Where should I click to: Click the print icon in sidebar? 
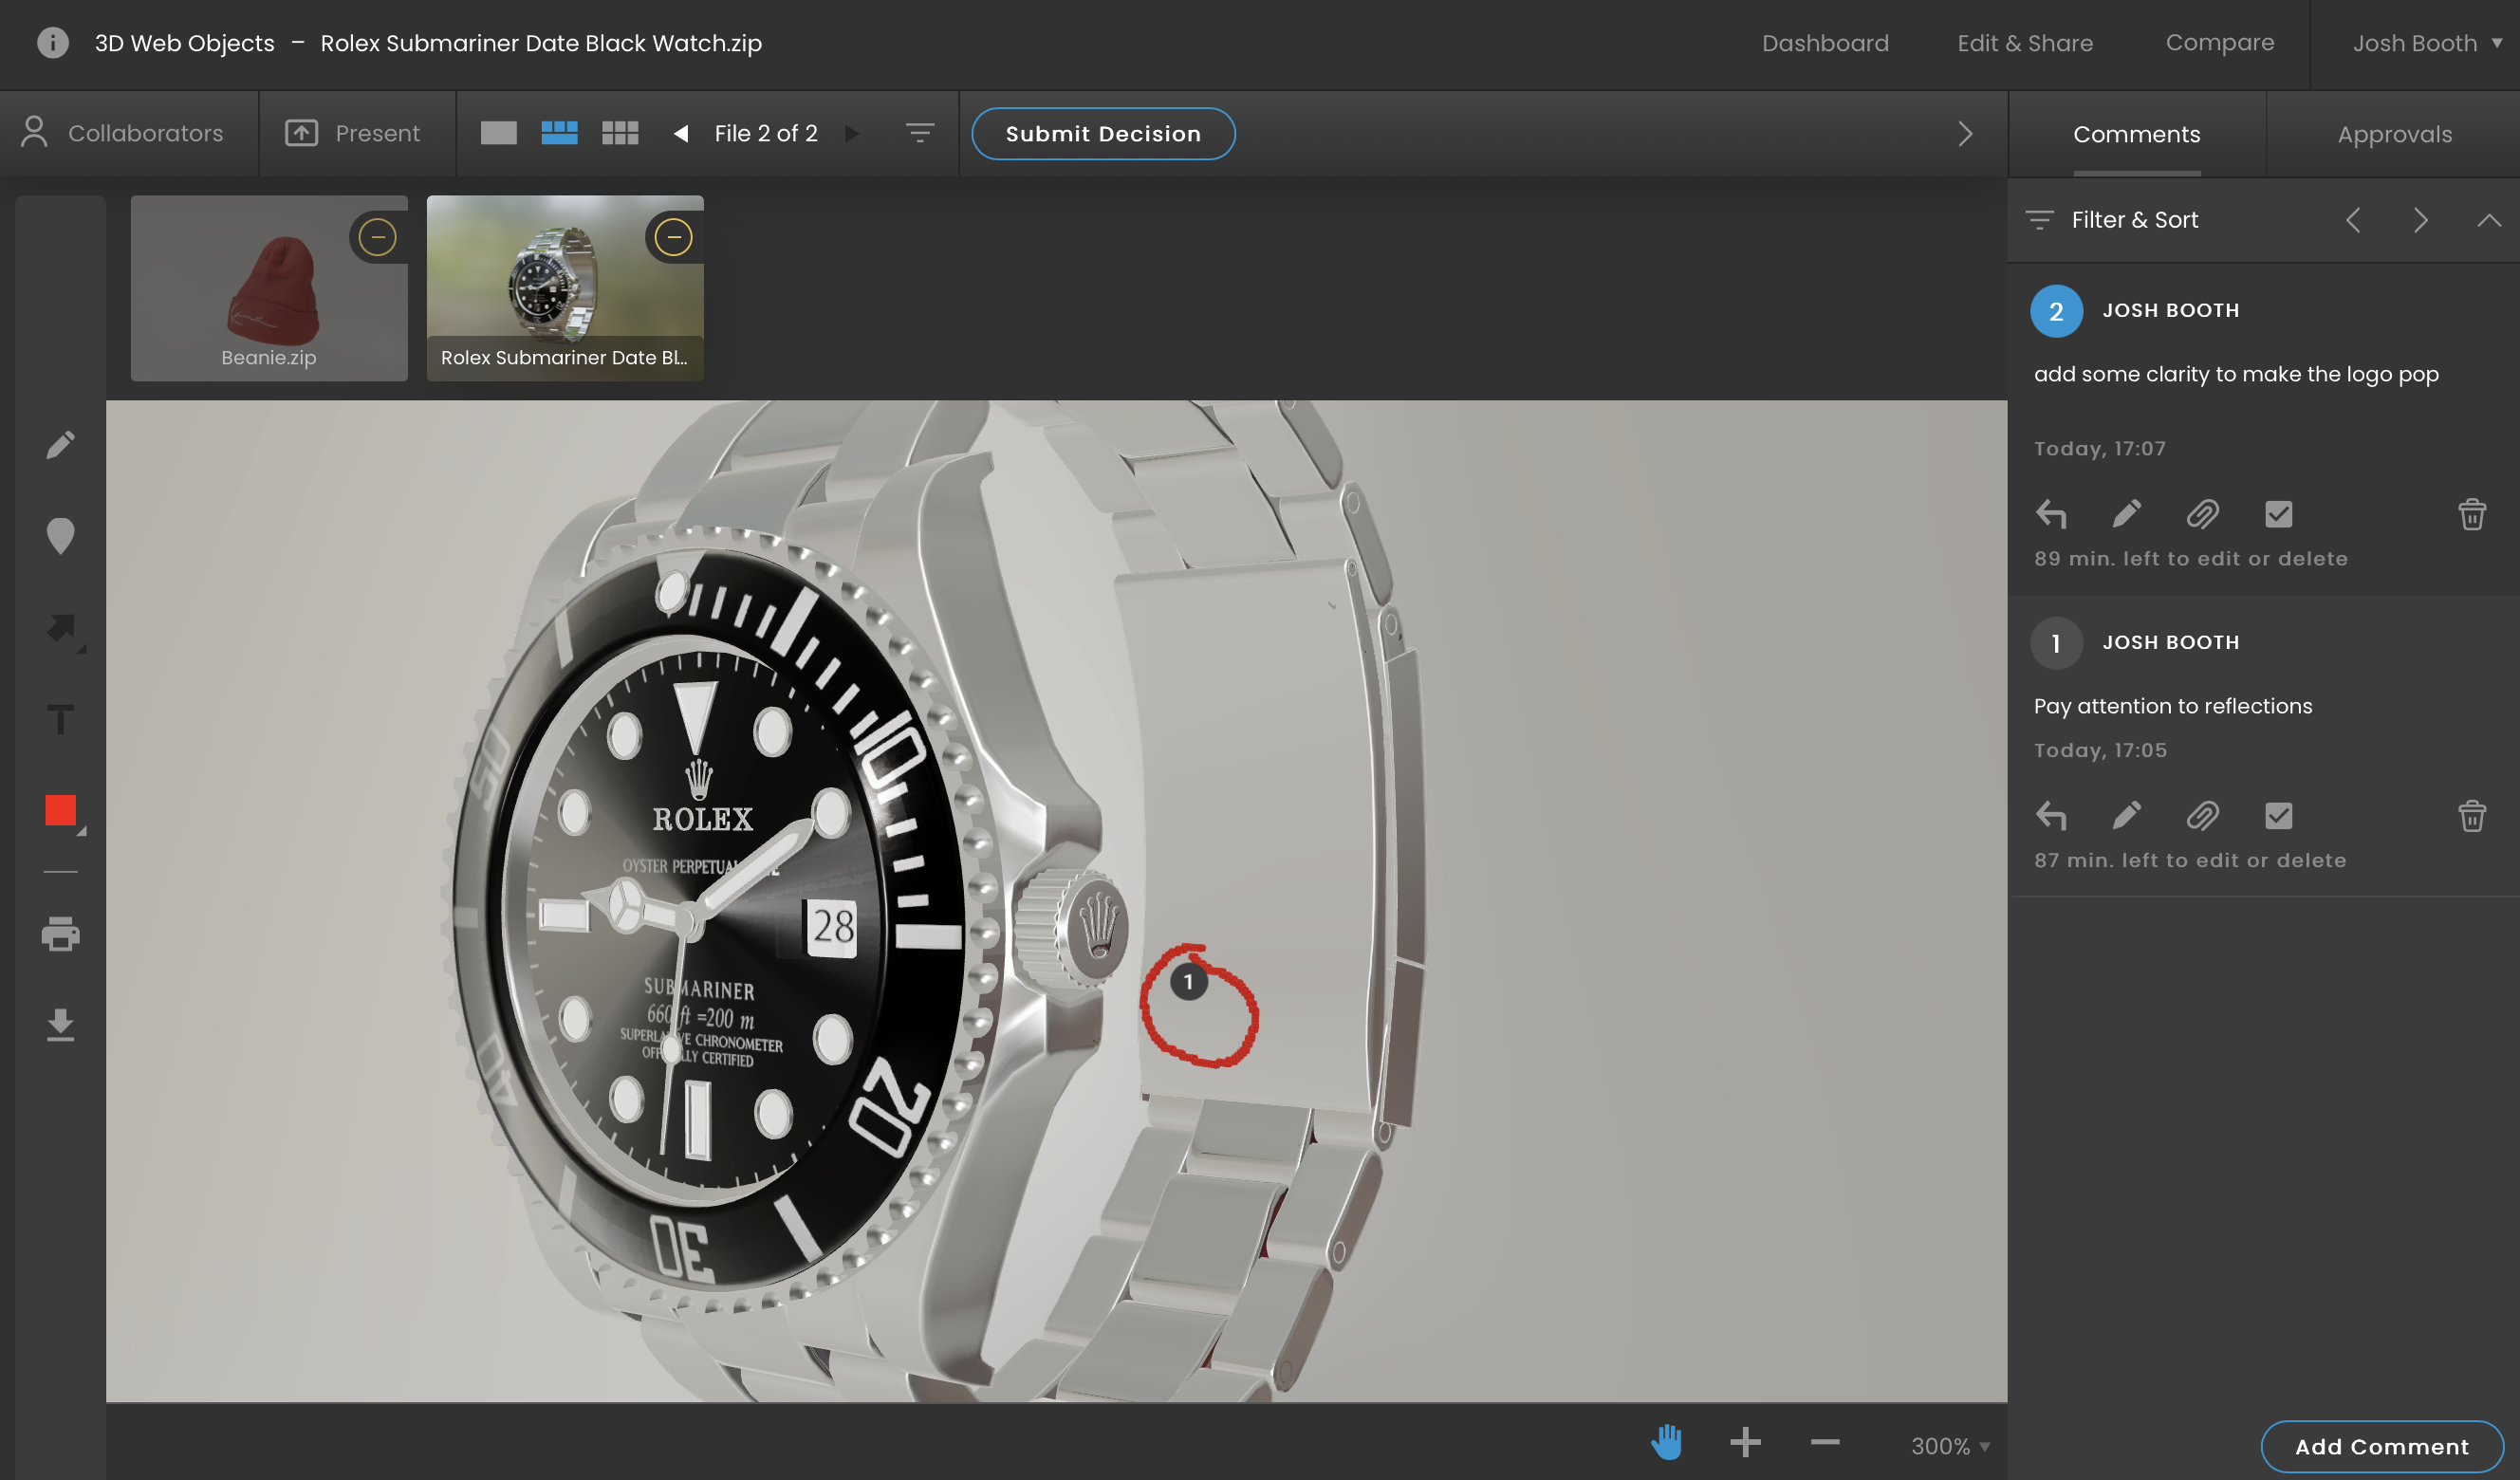point(60,934)
